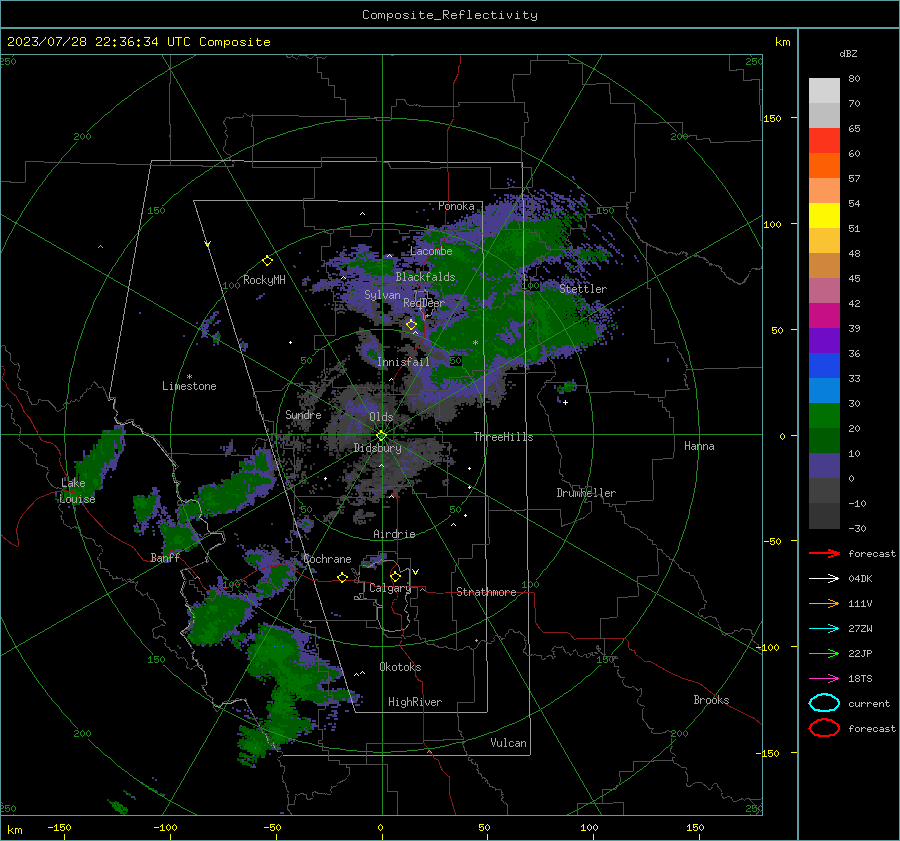The width and height of the screenshot is (900, 841).
Task: Click the Limestone label
Action: (x=189, y=386)
